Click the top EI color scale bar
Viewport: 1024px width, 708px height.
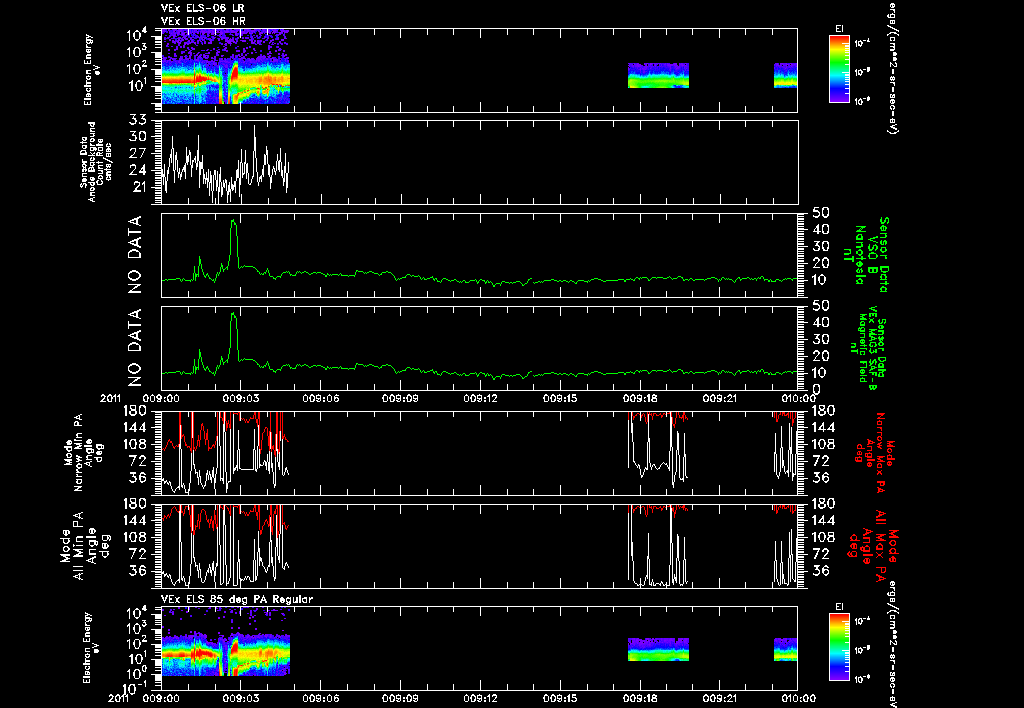pos(839,69)
